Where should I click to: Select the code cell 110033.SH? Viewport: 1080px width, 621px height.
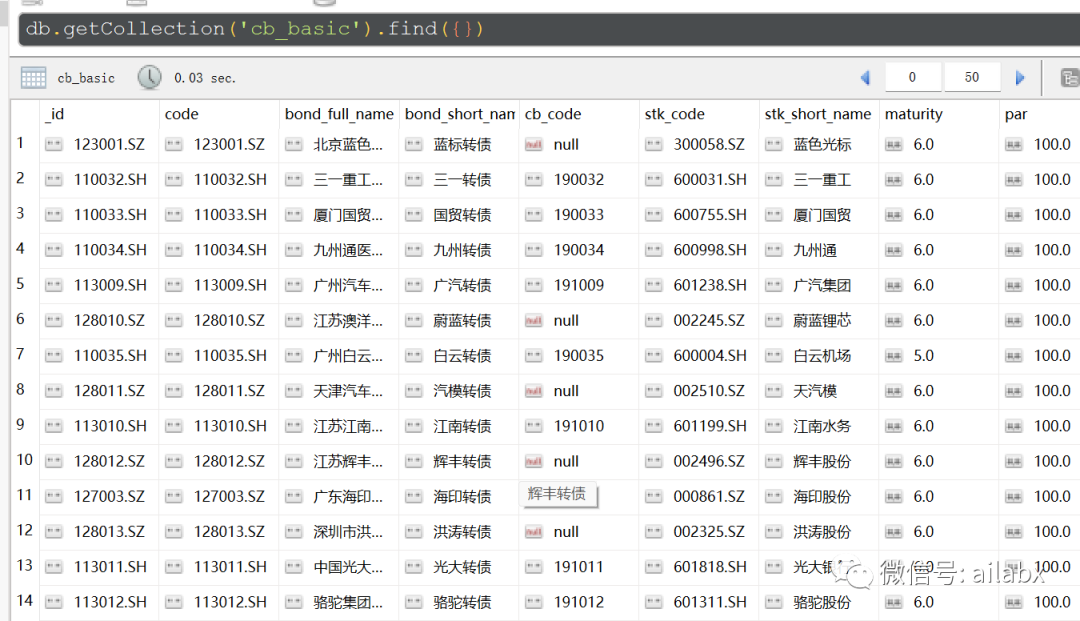pos(230,215)
